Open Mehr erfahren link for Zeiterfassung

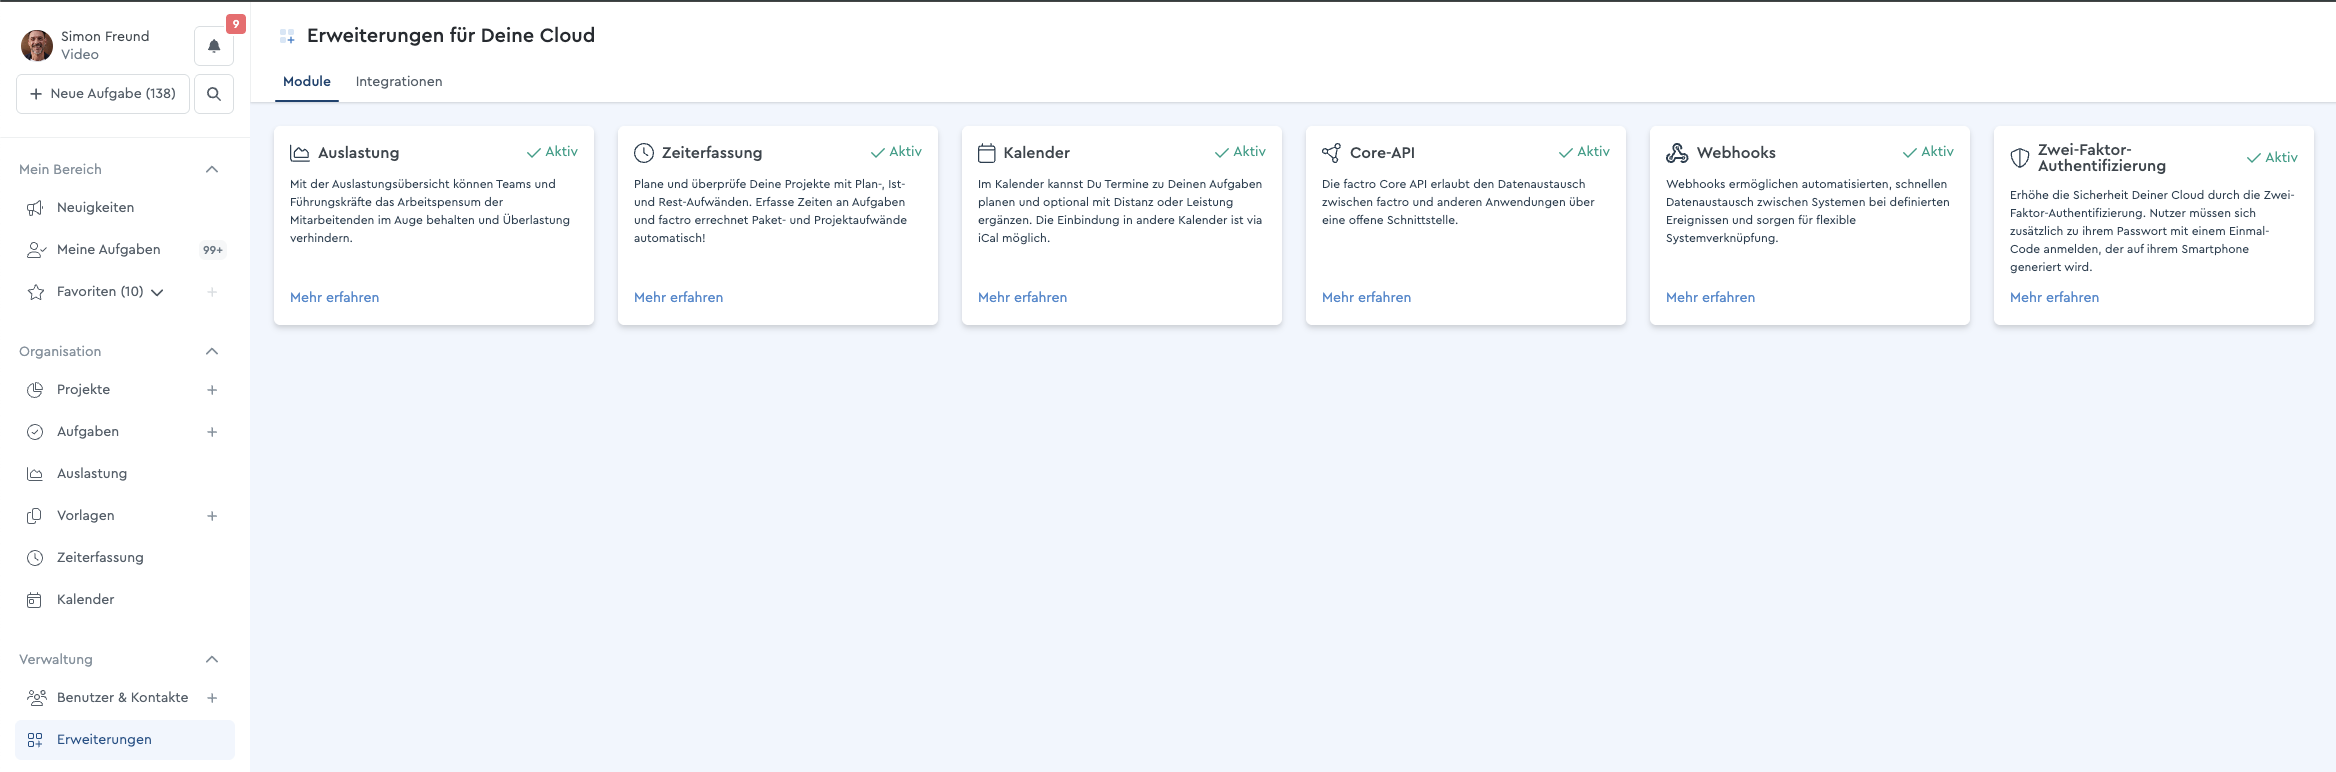click(x=678, y=297)
